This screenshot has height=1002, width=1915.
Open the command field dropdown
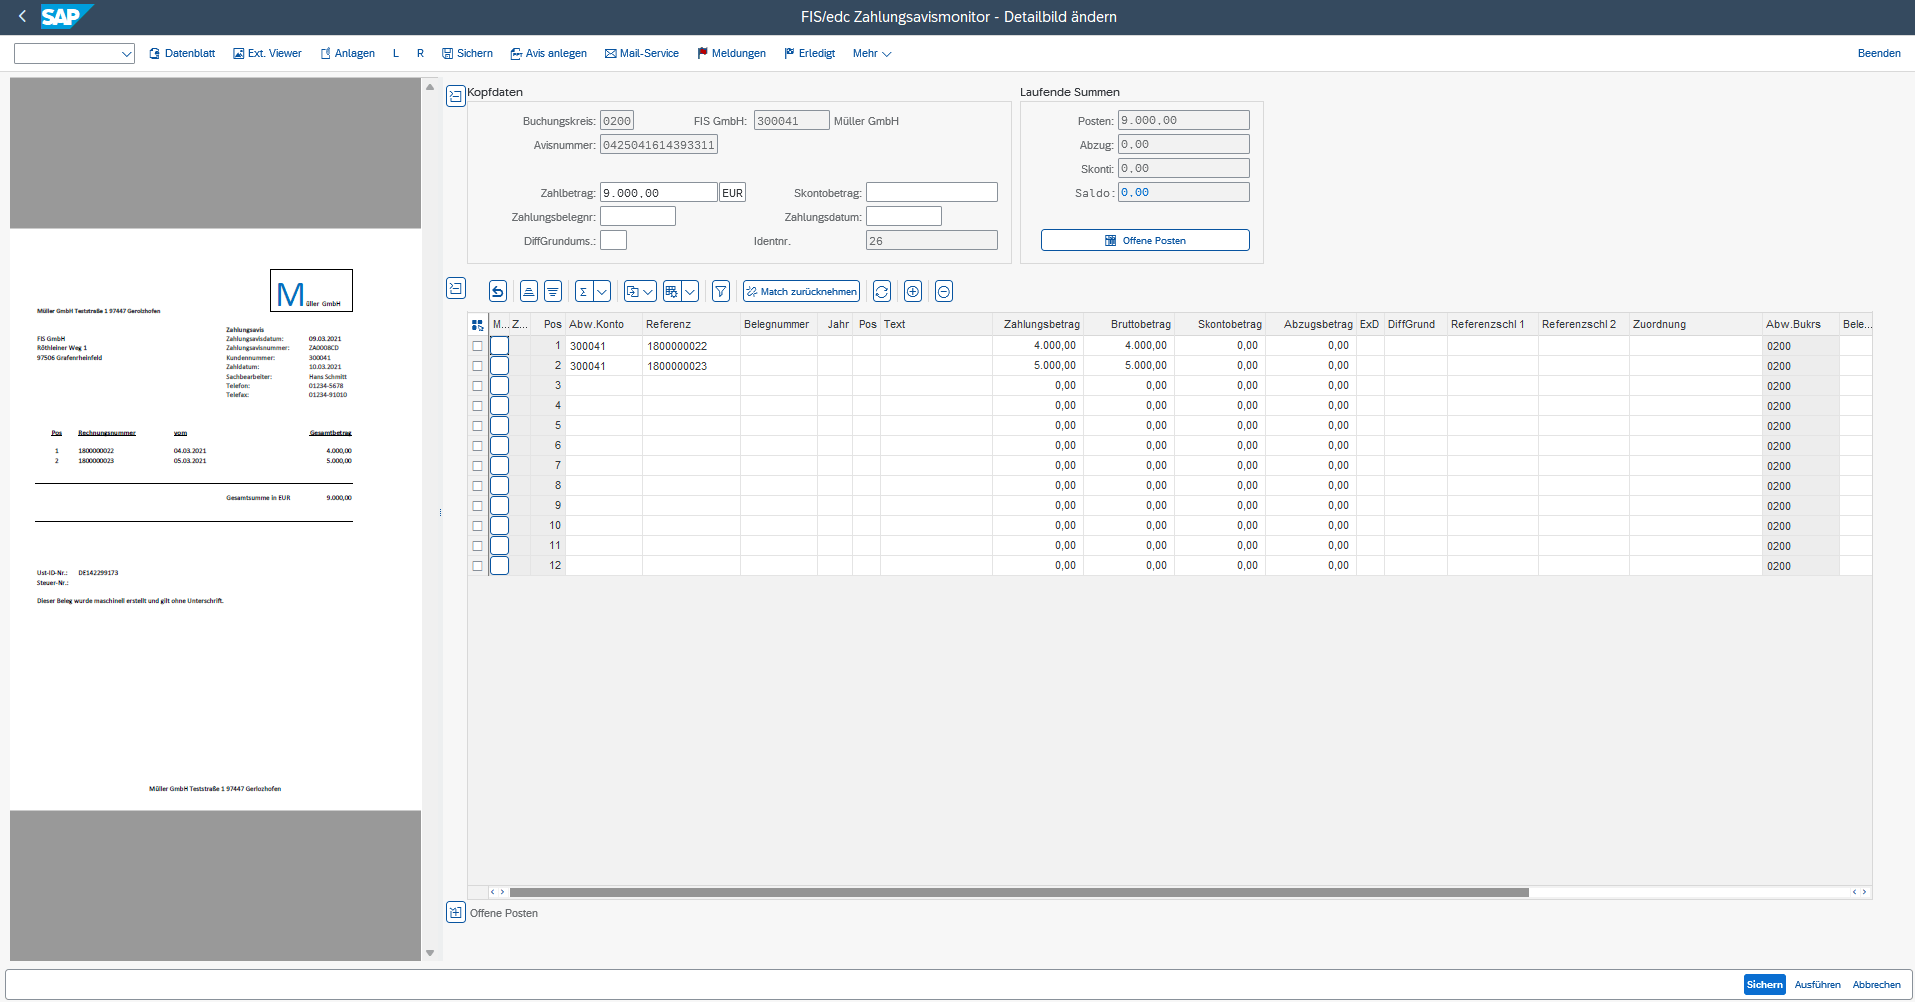(126, 54)
